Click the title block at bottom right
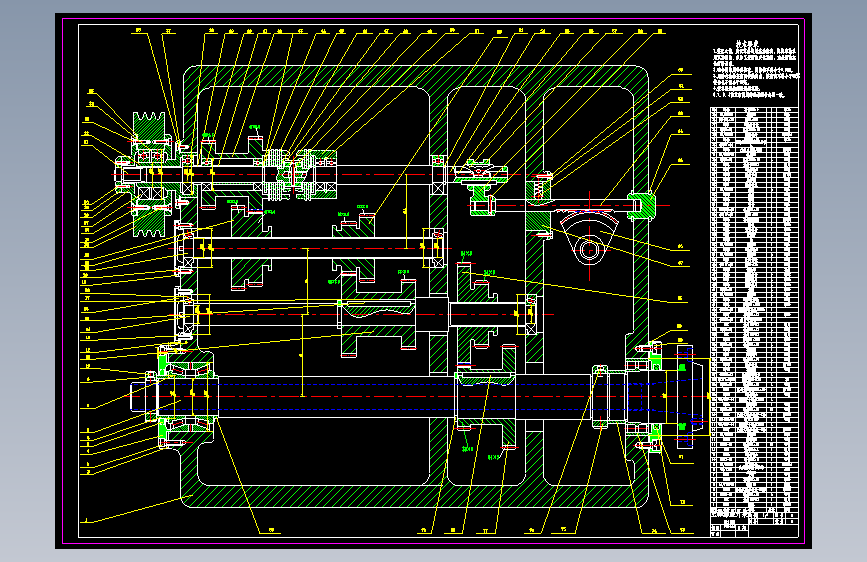Viewport: 867px width, 562px height. pos(754,523)
